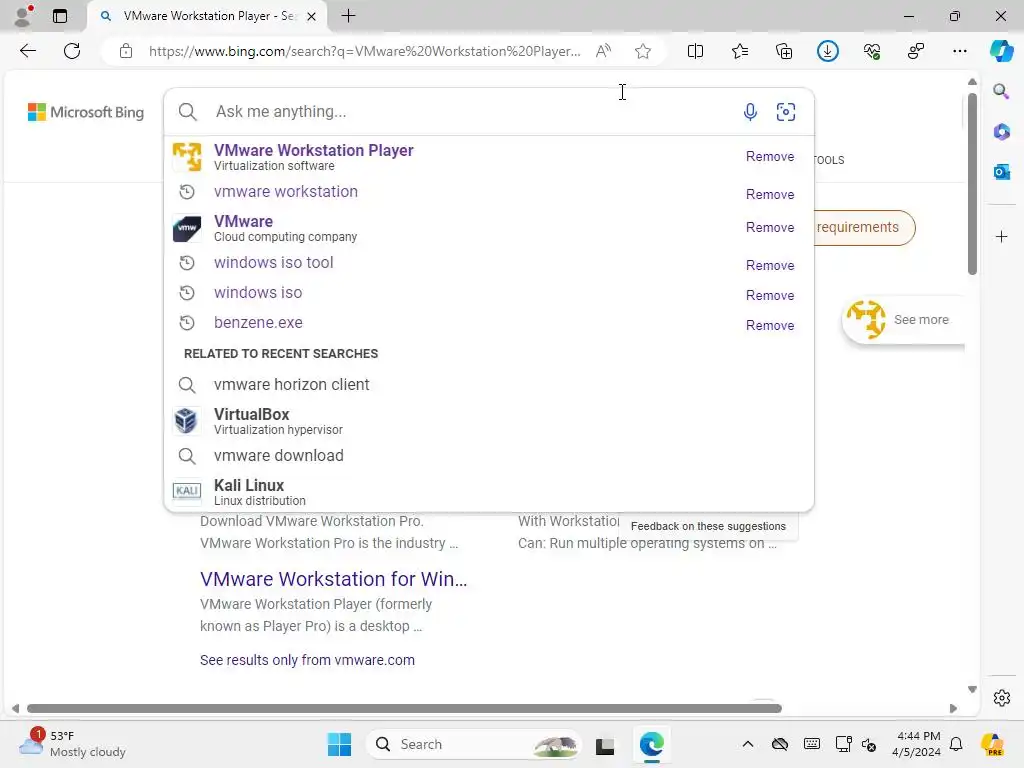Go back with the back arrow
The image size is (1024, 768).
[x=27, y=51]
